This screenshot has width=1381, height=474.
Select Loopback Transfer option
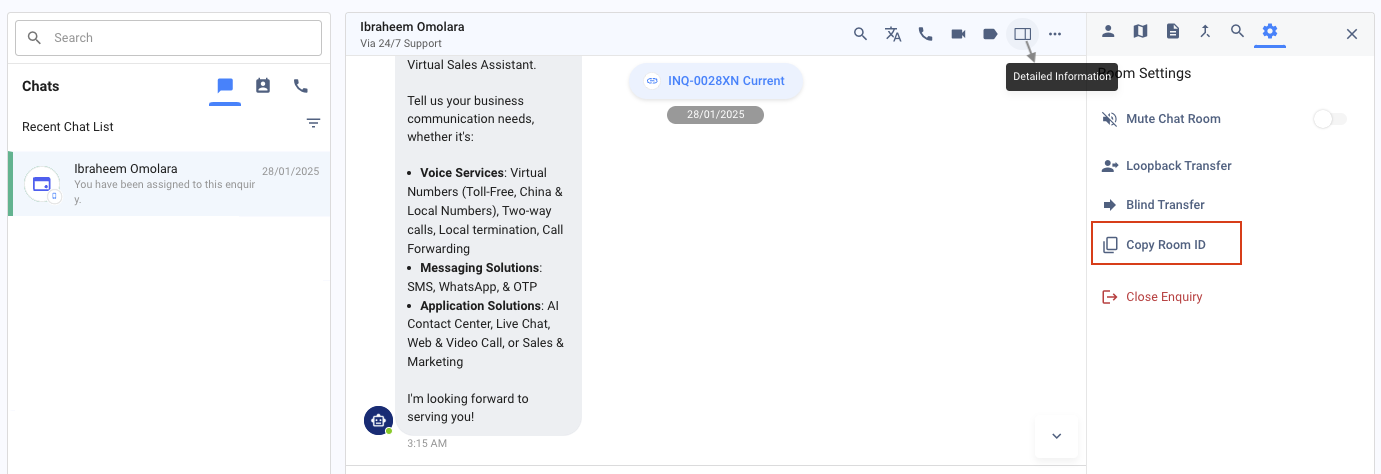click(1178, 166)
